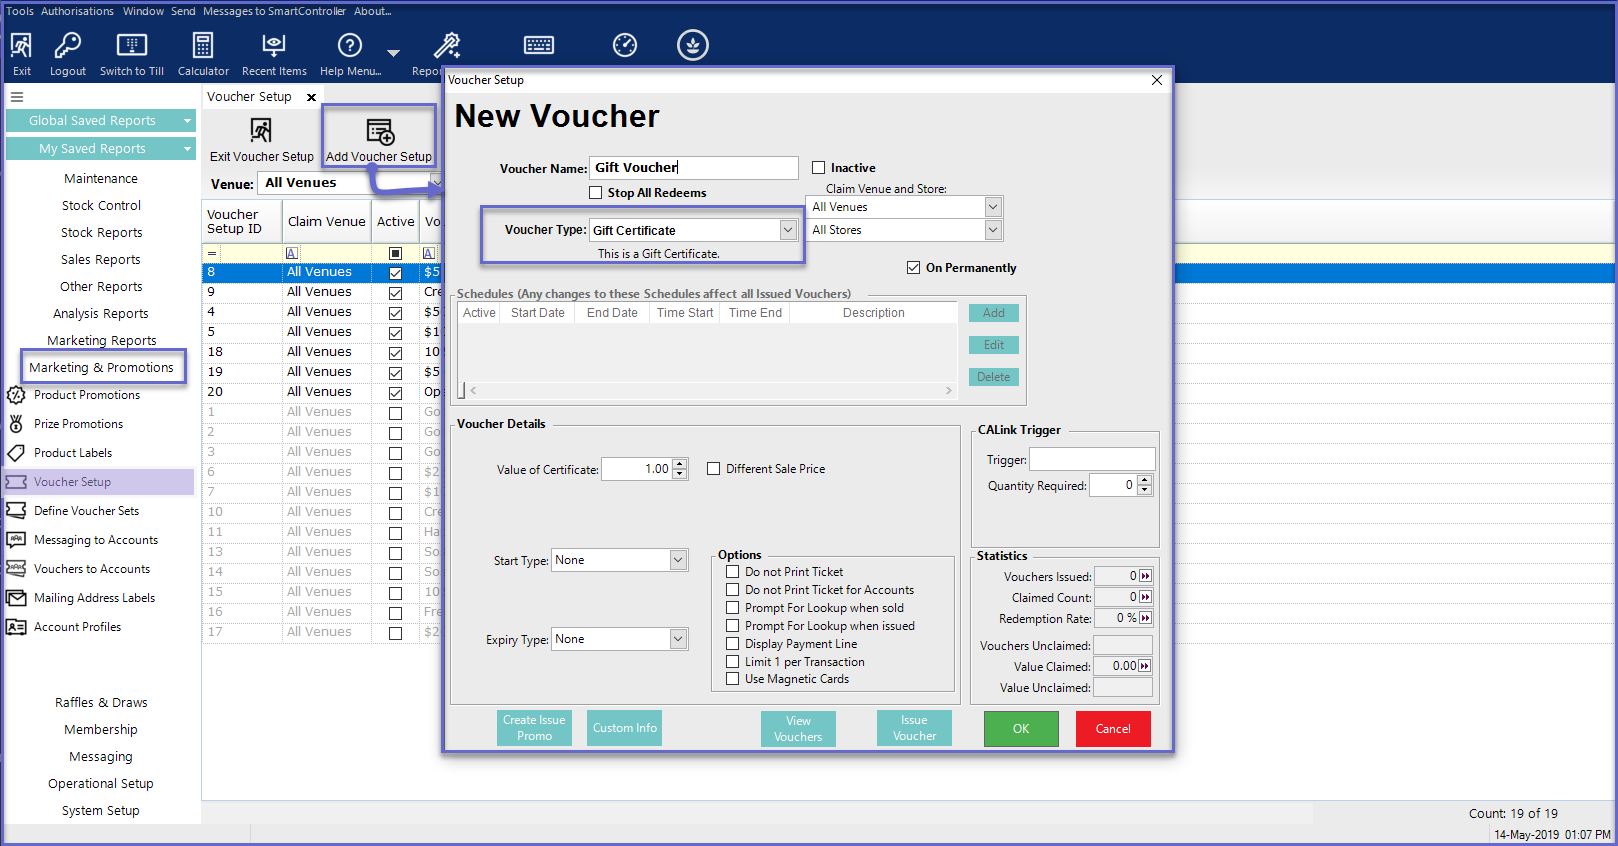Image resolution: width=1618 pixels, height=846 pixels.
Task: Click the Exit Voucher Setup icon
Action: coord(261,133)
